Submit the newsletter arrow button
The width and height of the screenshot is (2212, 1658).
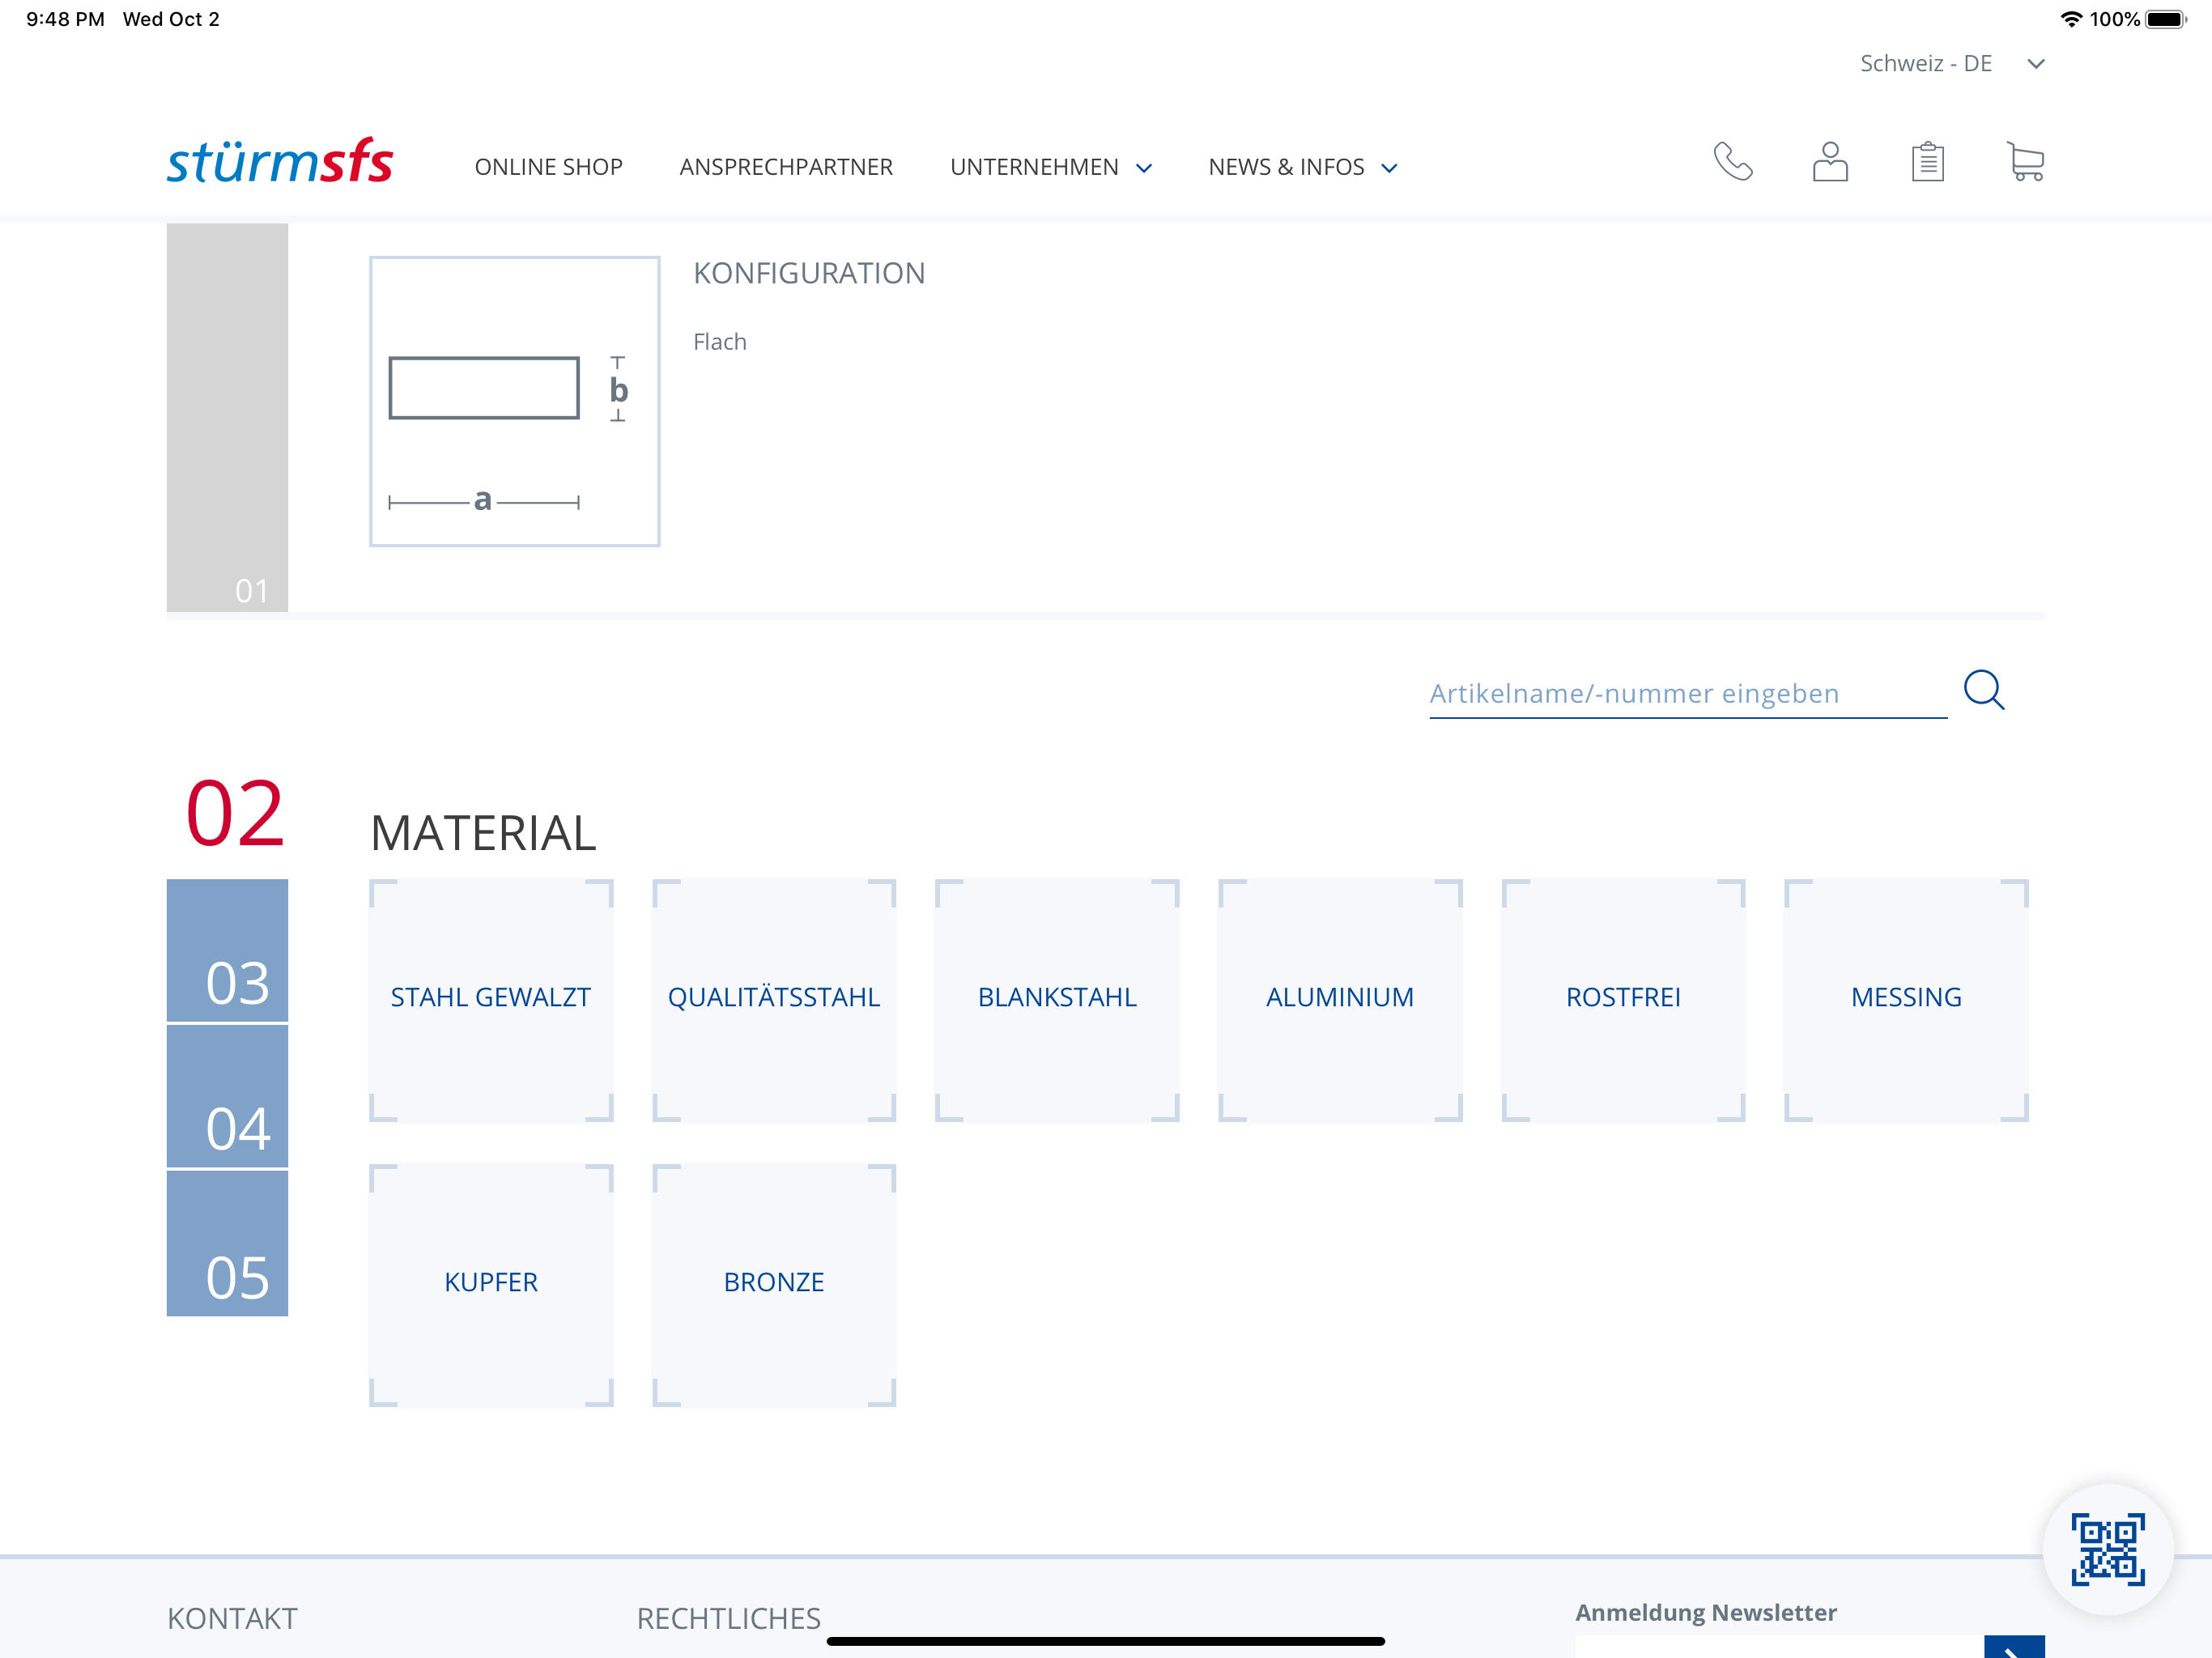point(2014,1647)
